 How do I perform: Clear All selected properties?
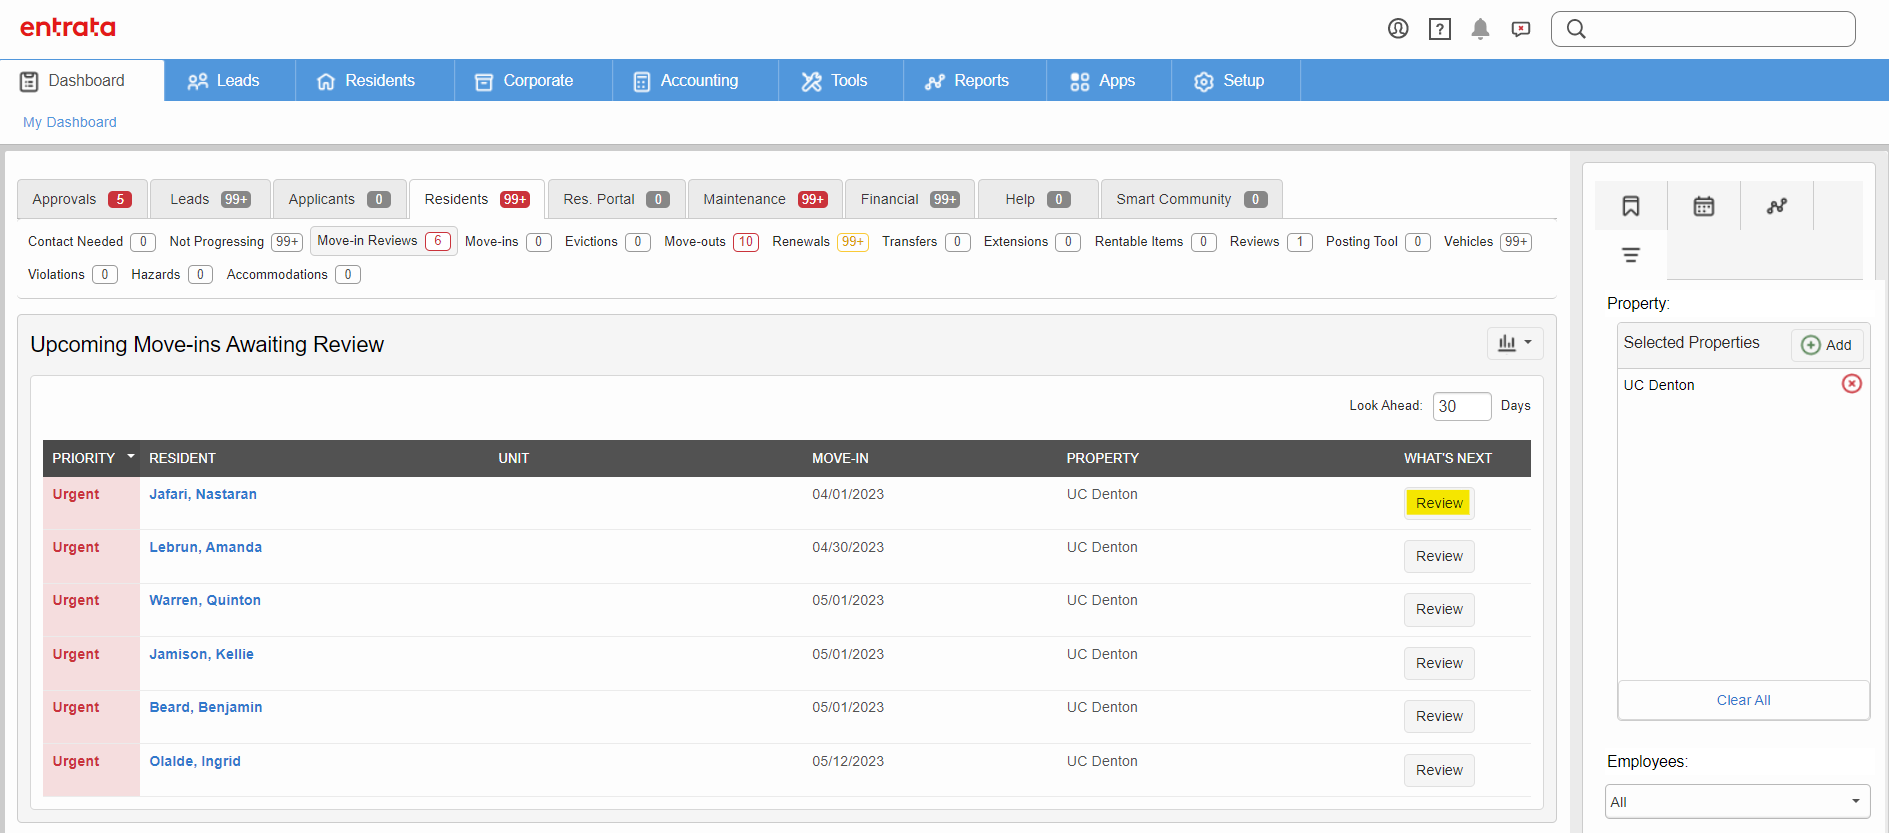click(1743, 700)
